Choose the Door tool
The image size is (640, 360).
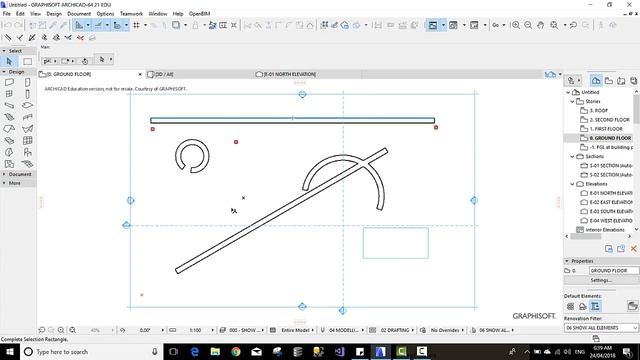27,82
